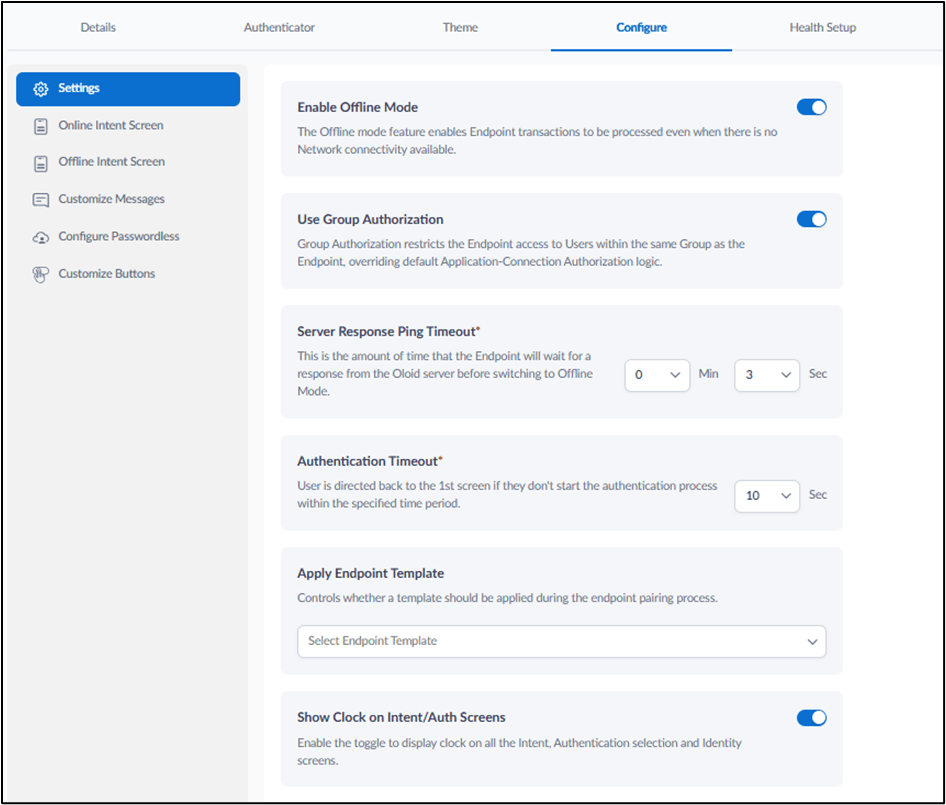Click the Configure Passwordless cloud icon
Screen dimensions: 946x805
tap(40, 237)
